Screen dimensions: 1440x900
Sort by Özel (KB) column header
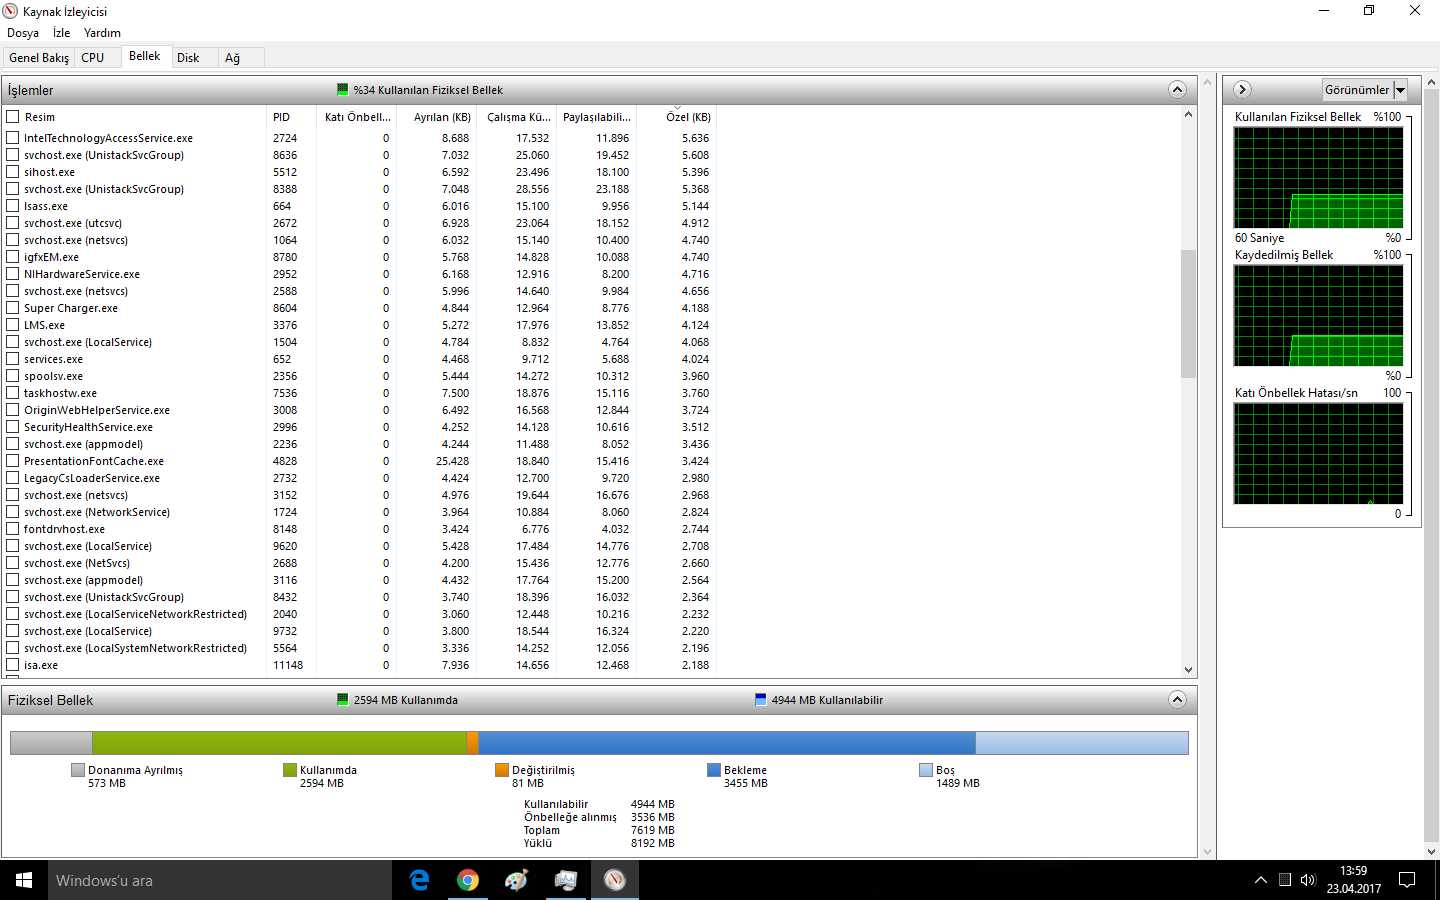click(677, 117)
